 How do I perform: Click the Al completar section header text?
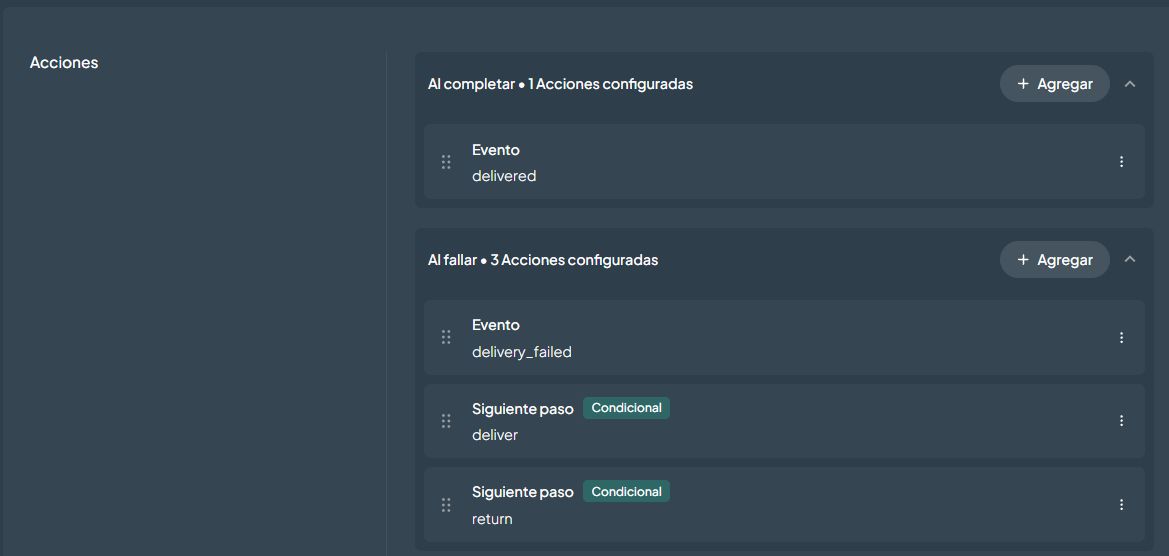(561, 84)
